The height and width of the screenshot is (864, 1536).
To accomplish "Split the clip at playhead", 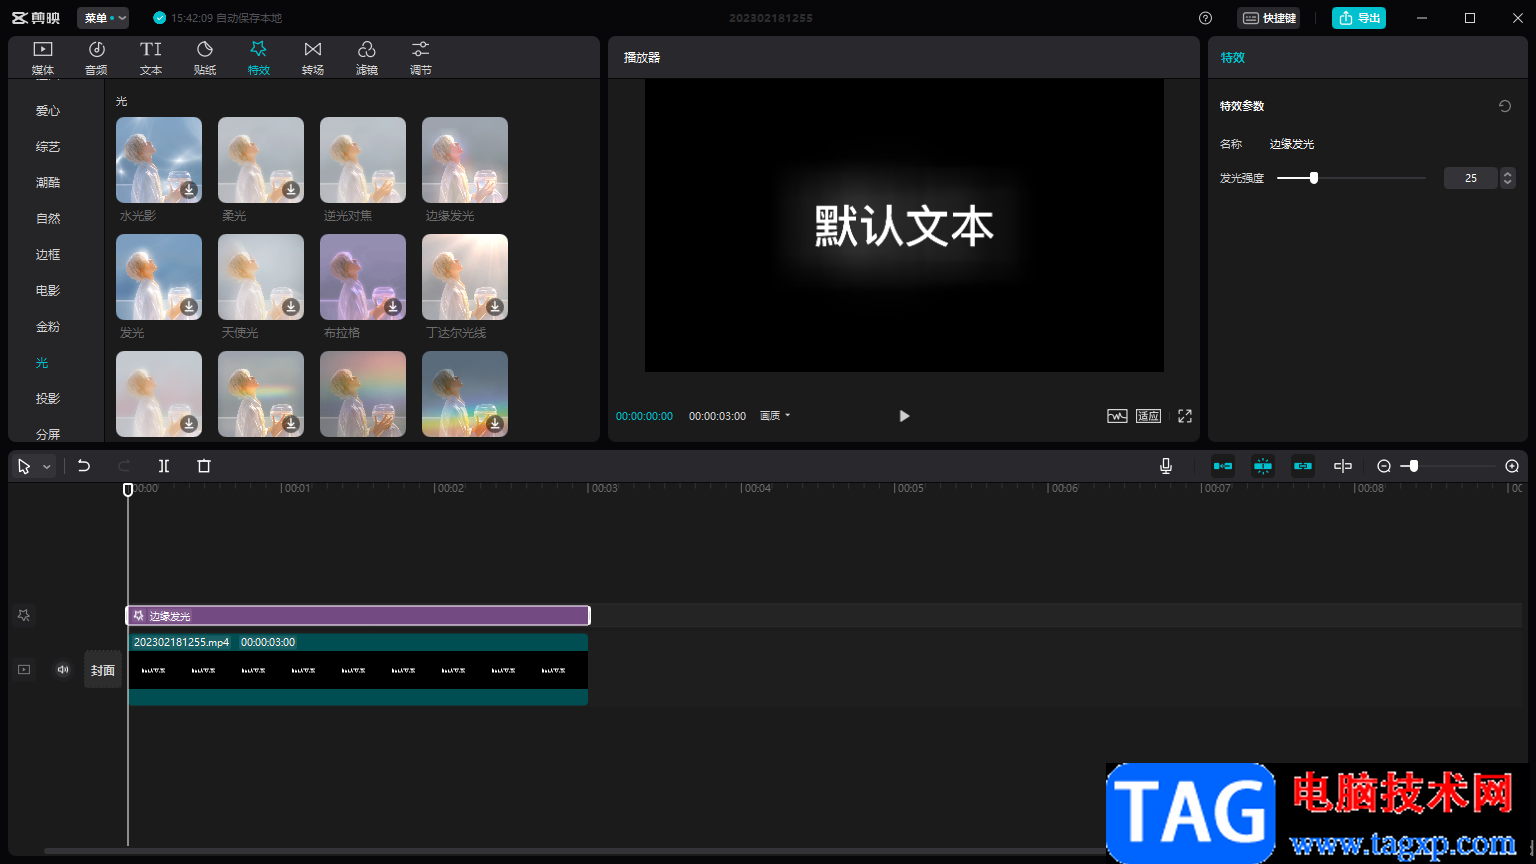I will coord(164,466).
